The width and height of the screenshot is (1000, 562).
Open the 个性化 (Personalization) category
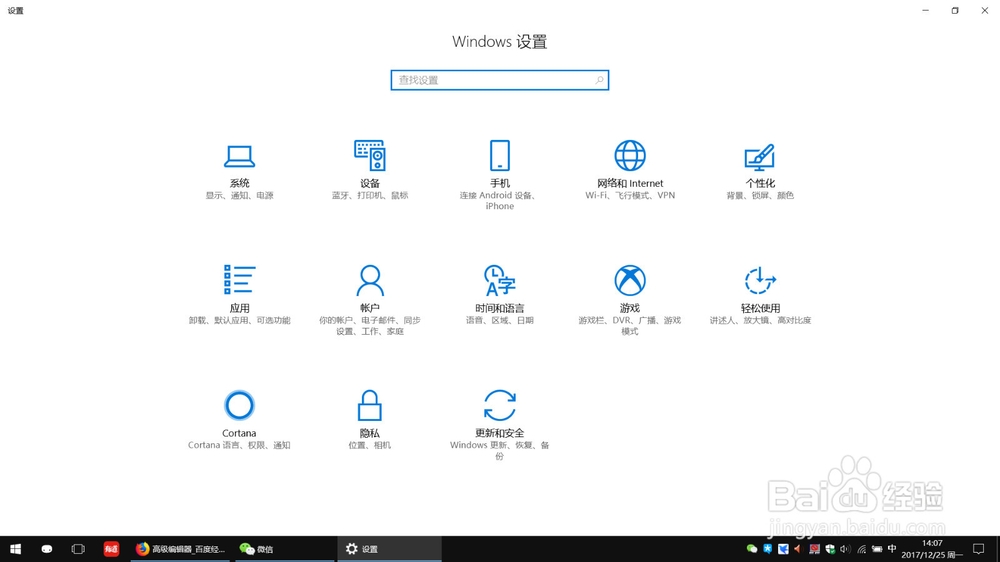tap(760, 170)
